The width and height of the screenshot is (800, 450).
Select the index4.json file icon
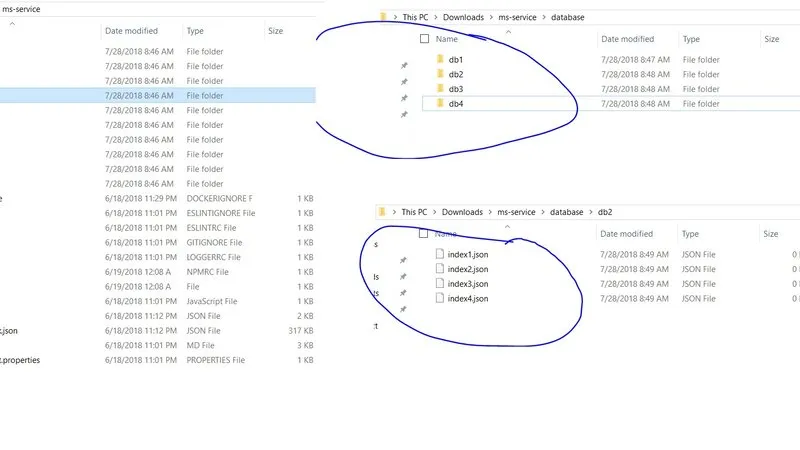click(x=439, y=299)
